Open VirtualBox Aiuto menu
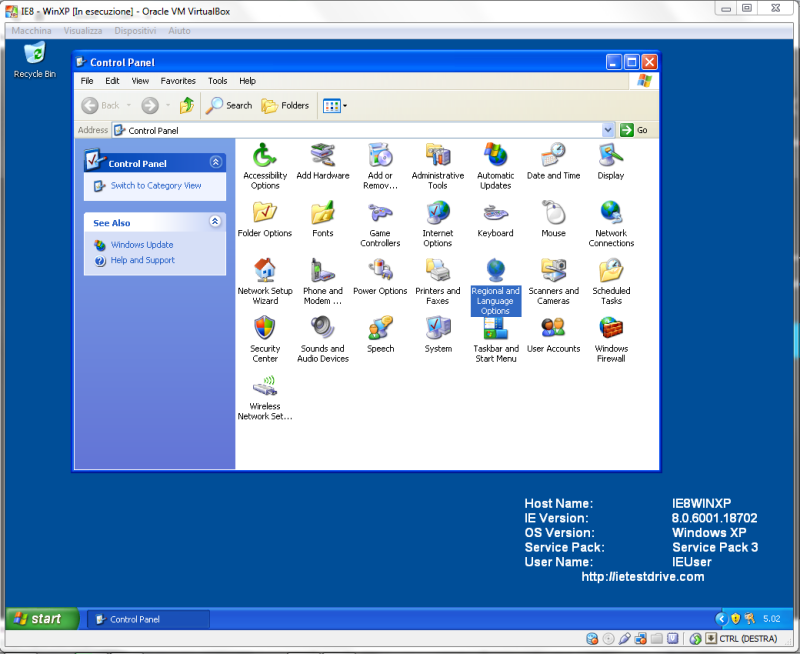 [x=180, y=31]
